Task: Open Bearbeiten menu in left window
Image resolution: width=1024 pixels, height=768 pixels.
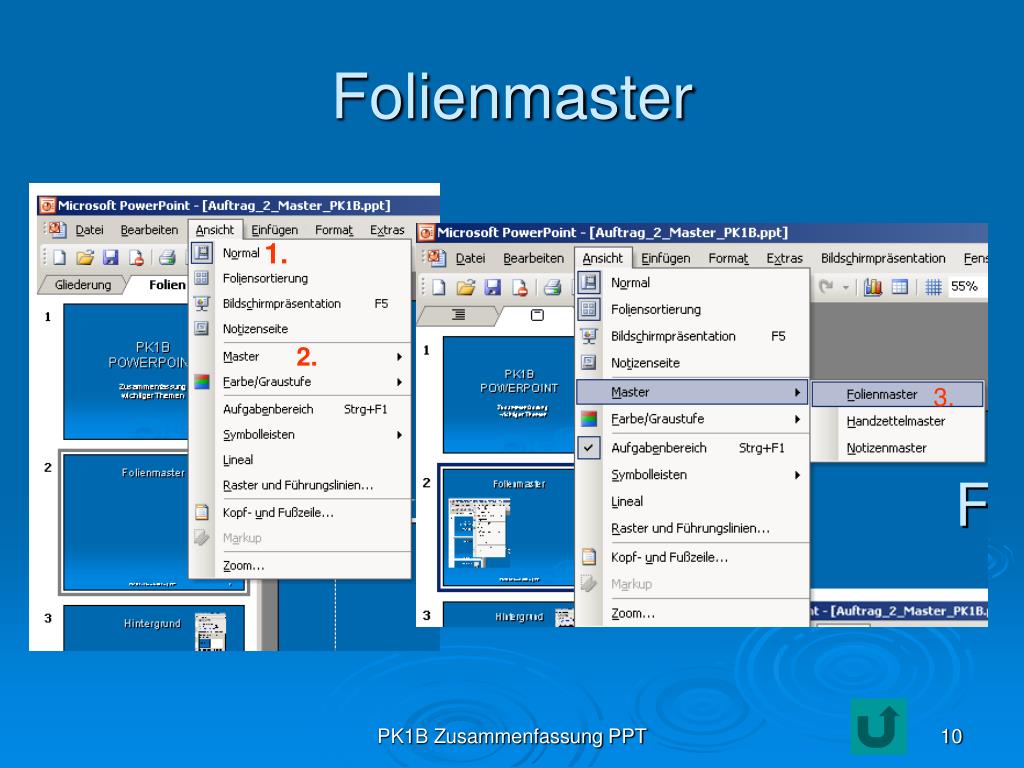Action: [149, 230]
